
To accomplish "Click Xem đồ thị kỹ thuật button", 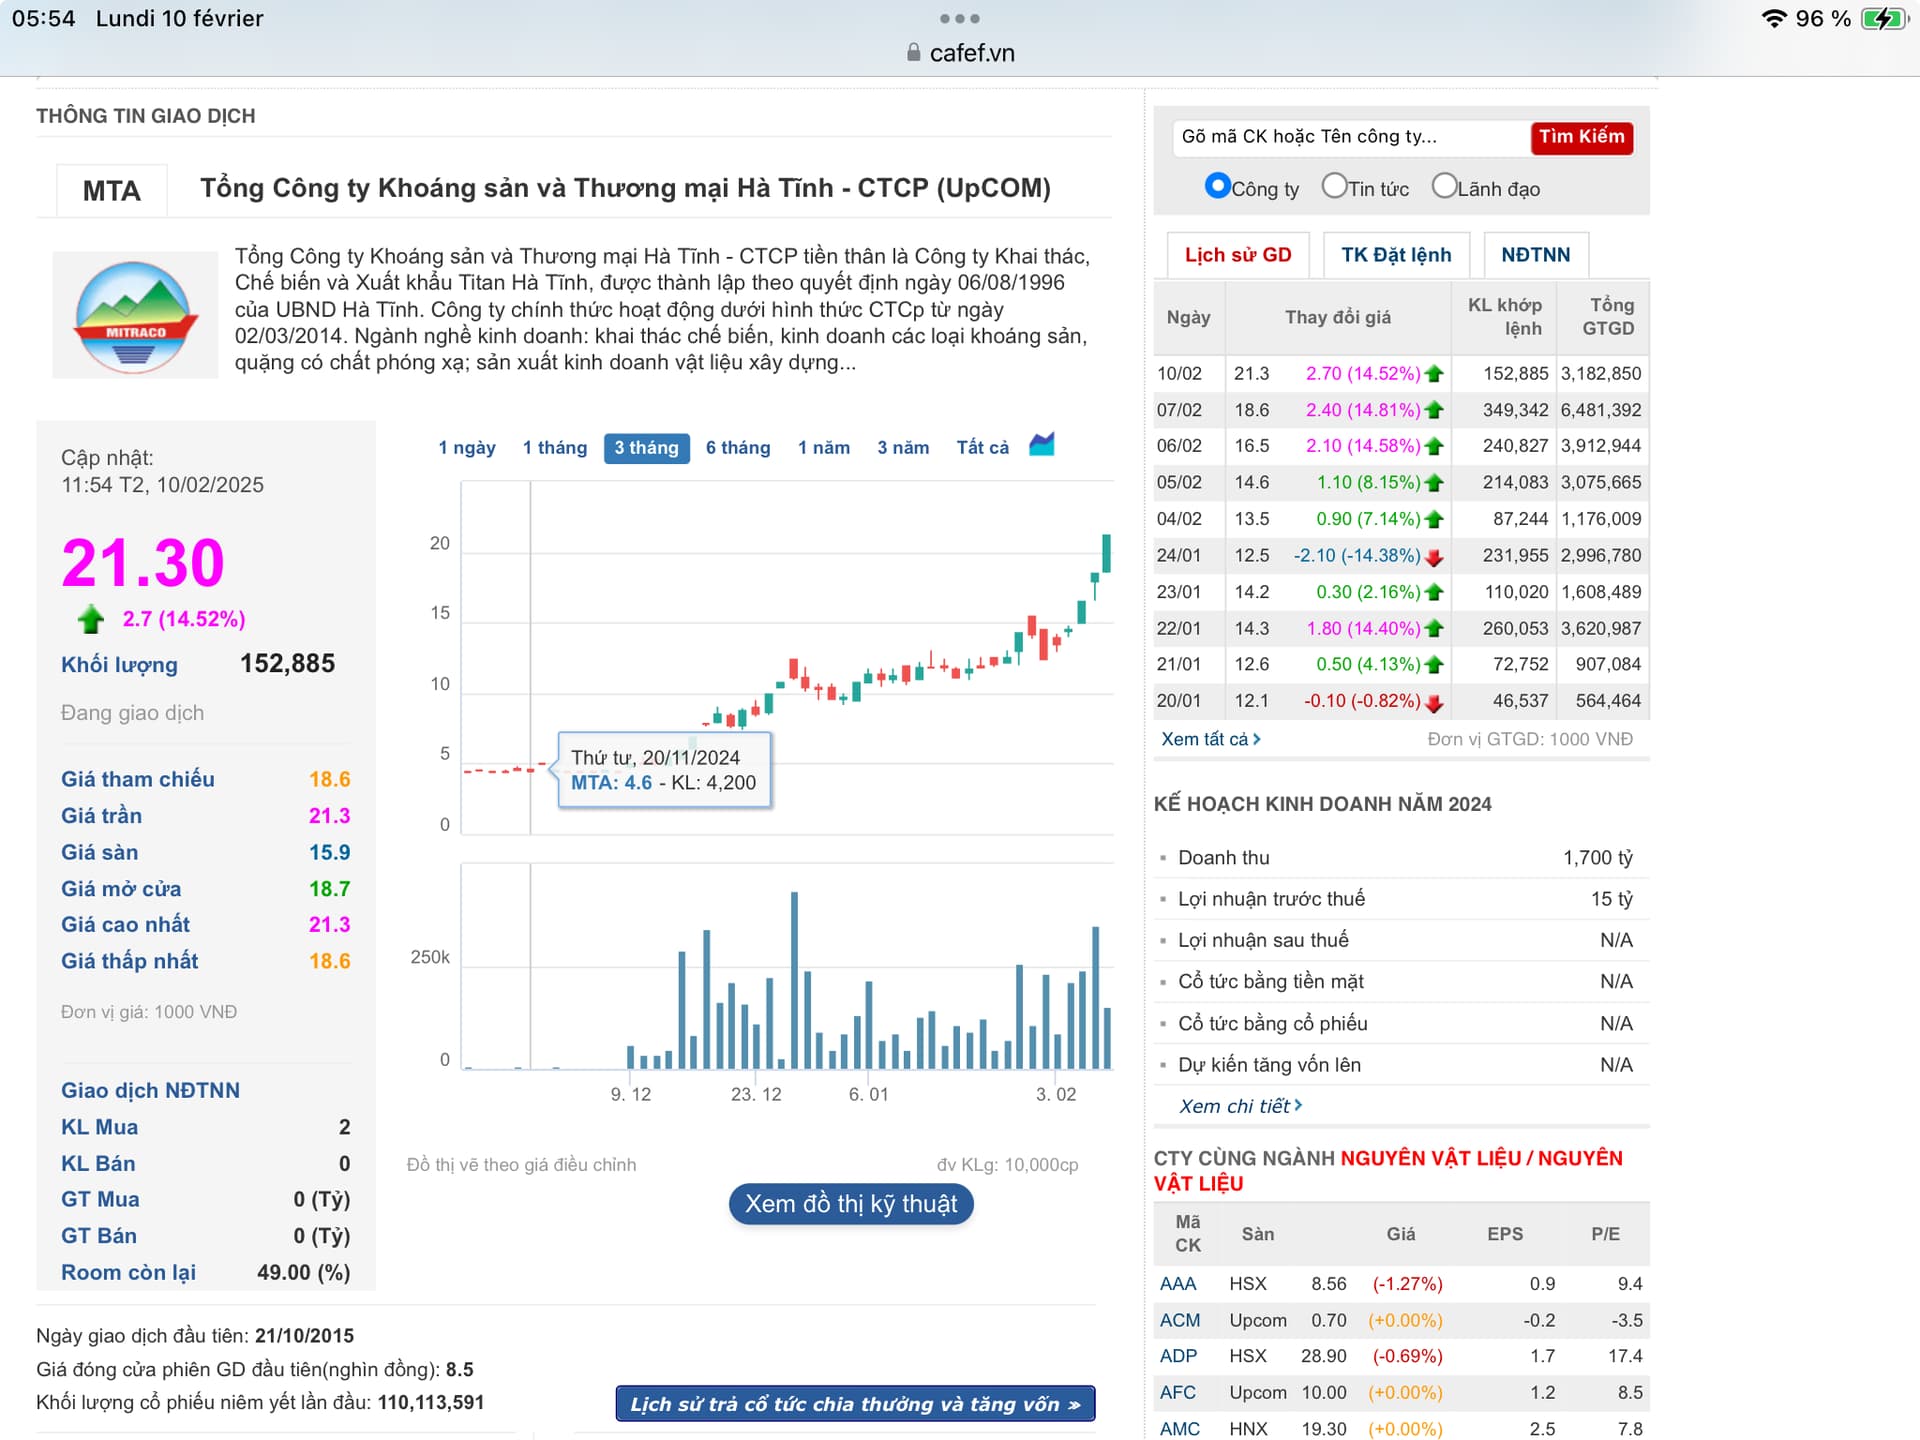I will pyautogui.click(x=851, y=1204).
